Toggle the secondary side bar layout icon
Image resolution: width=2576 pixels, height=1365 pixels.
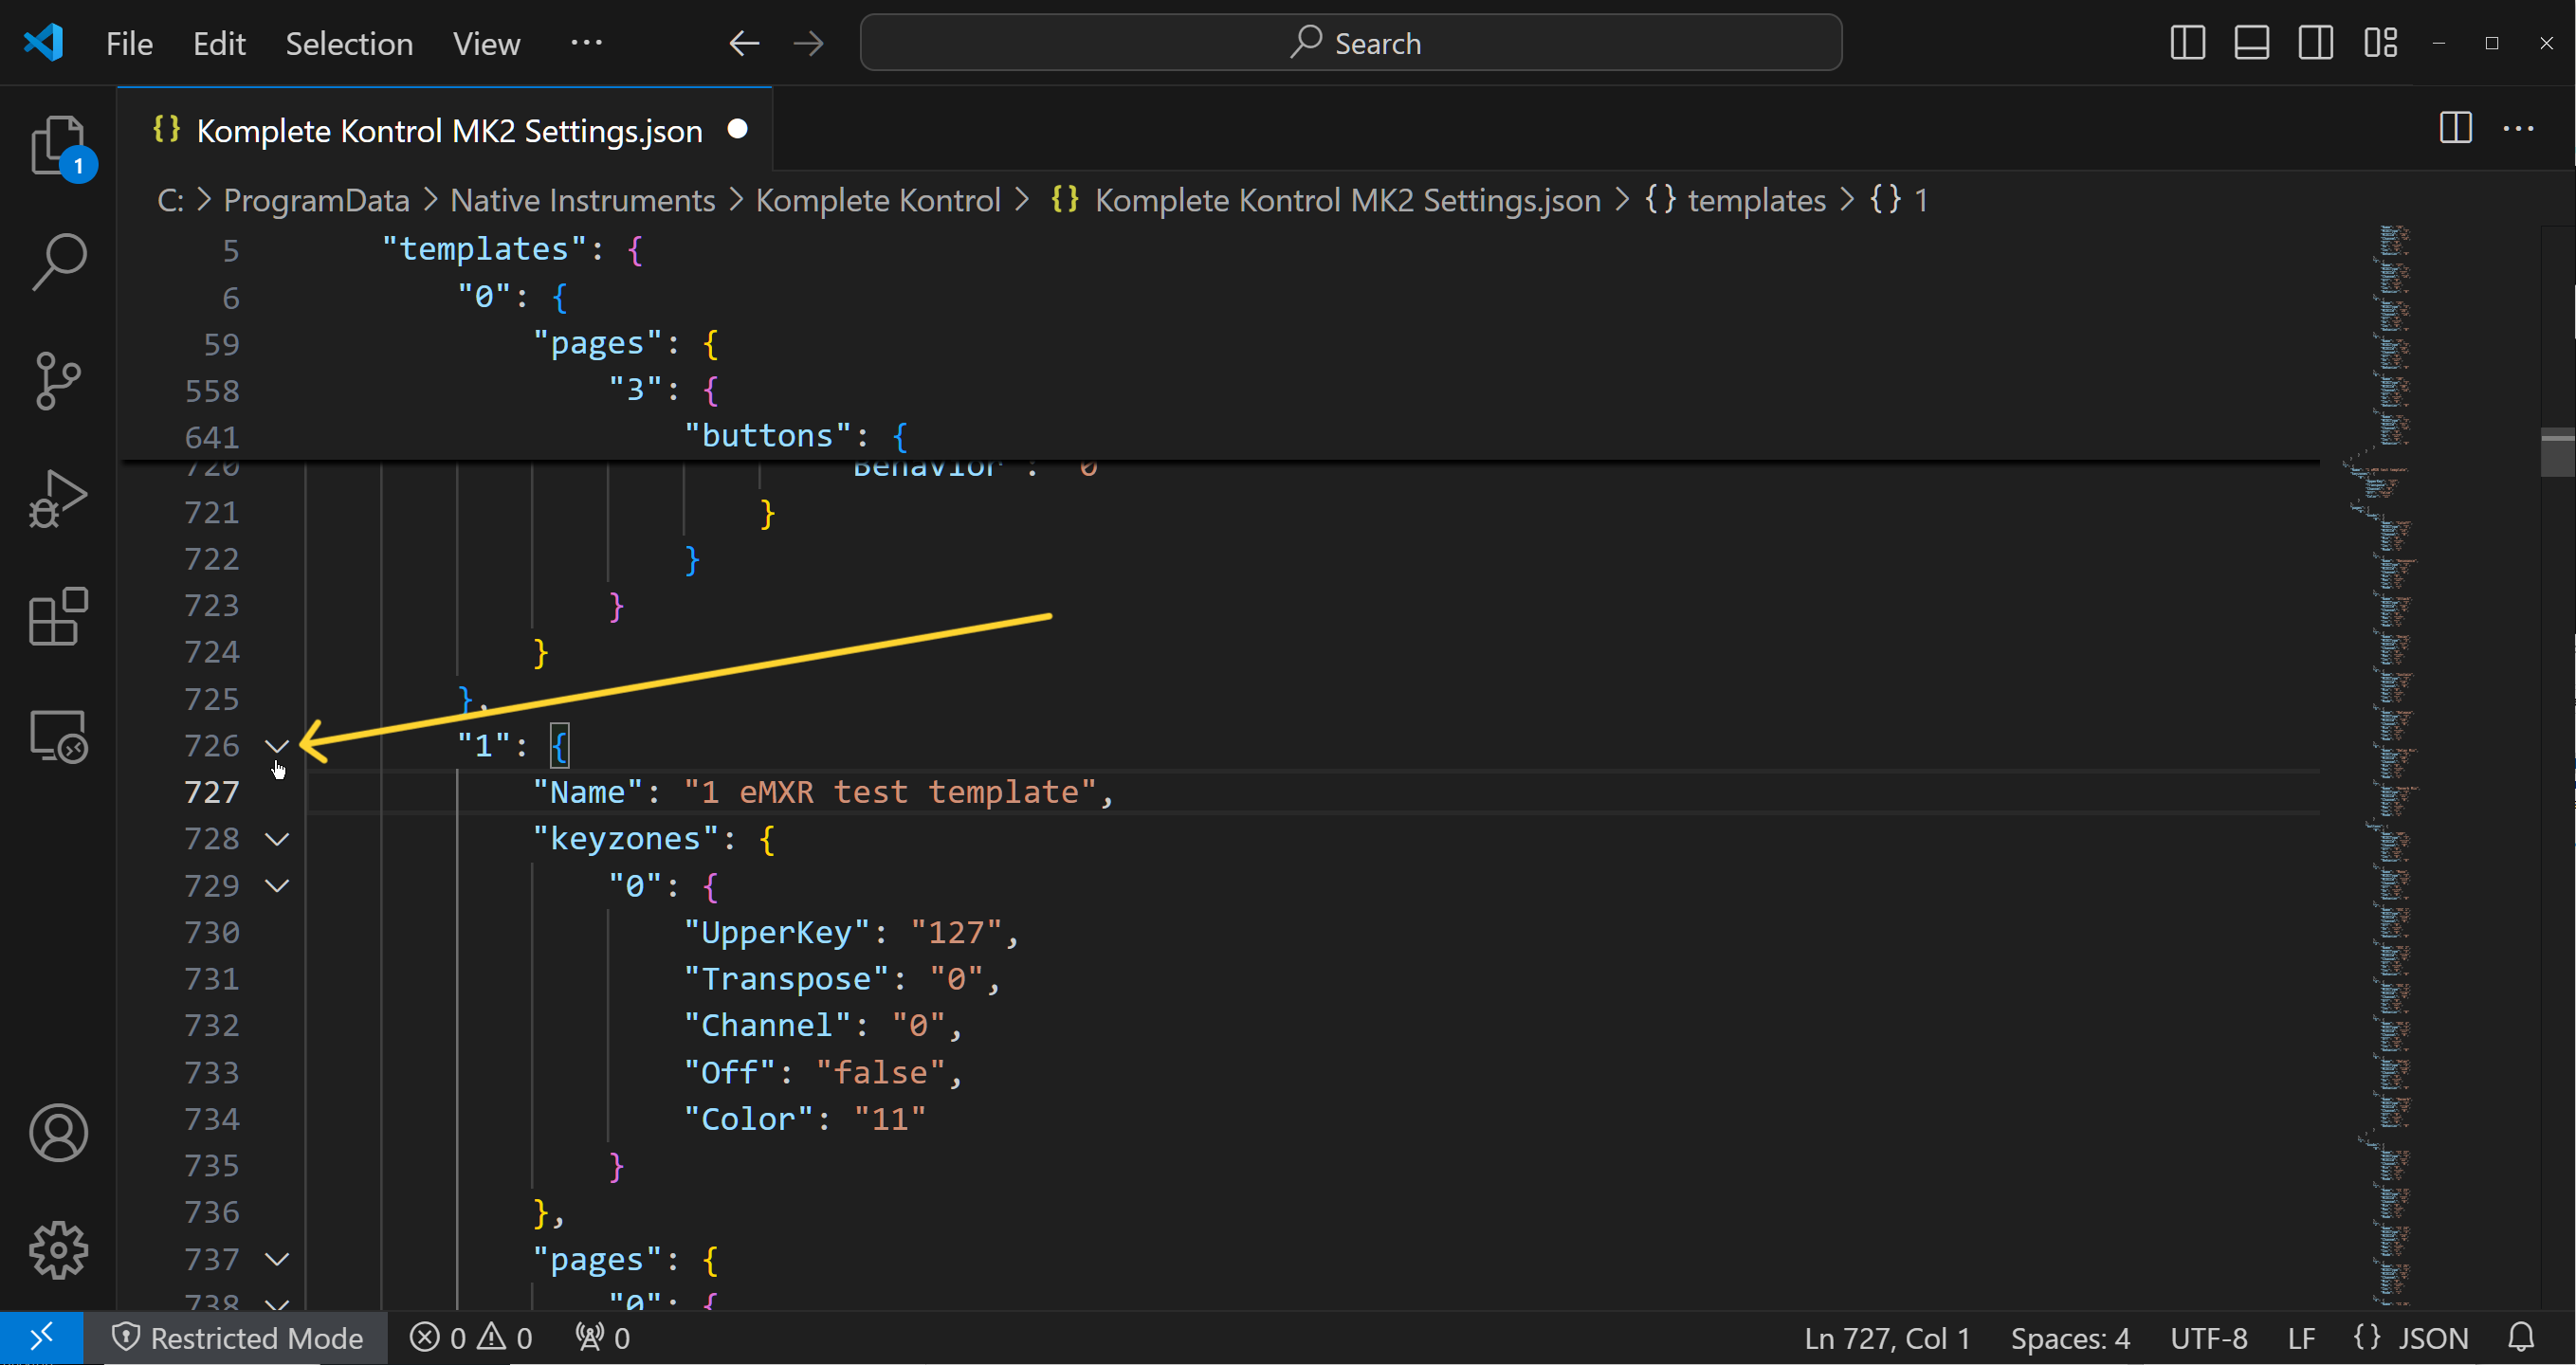pos(2315,43)
